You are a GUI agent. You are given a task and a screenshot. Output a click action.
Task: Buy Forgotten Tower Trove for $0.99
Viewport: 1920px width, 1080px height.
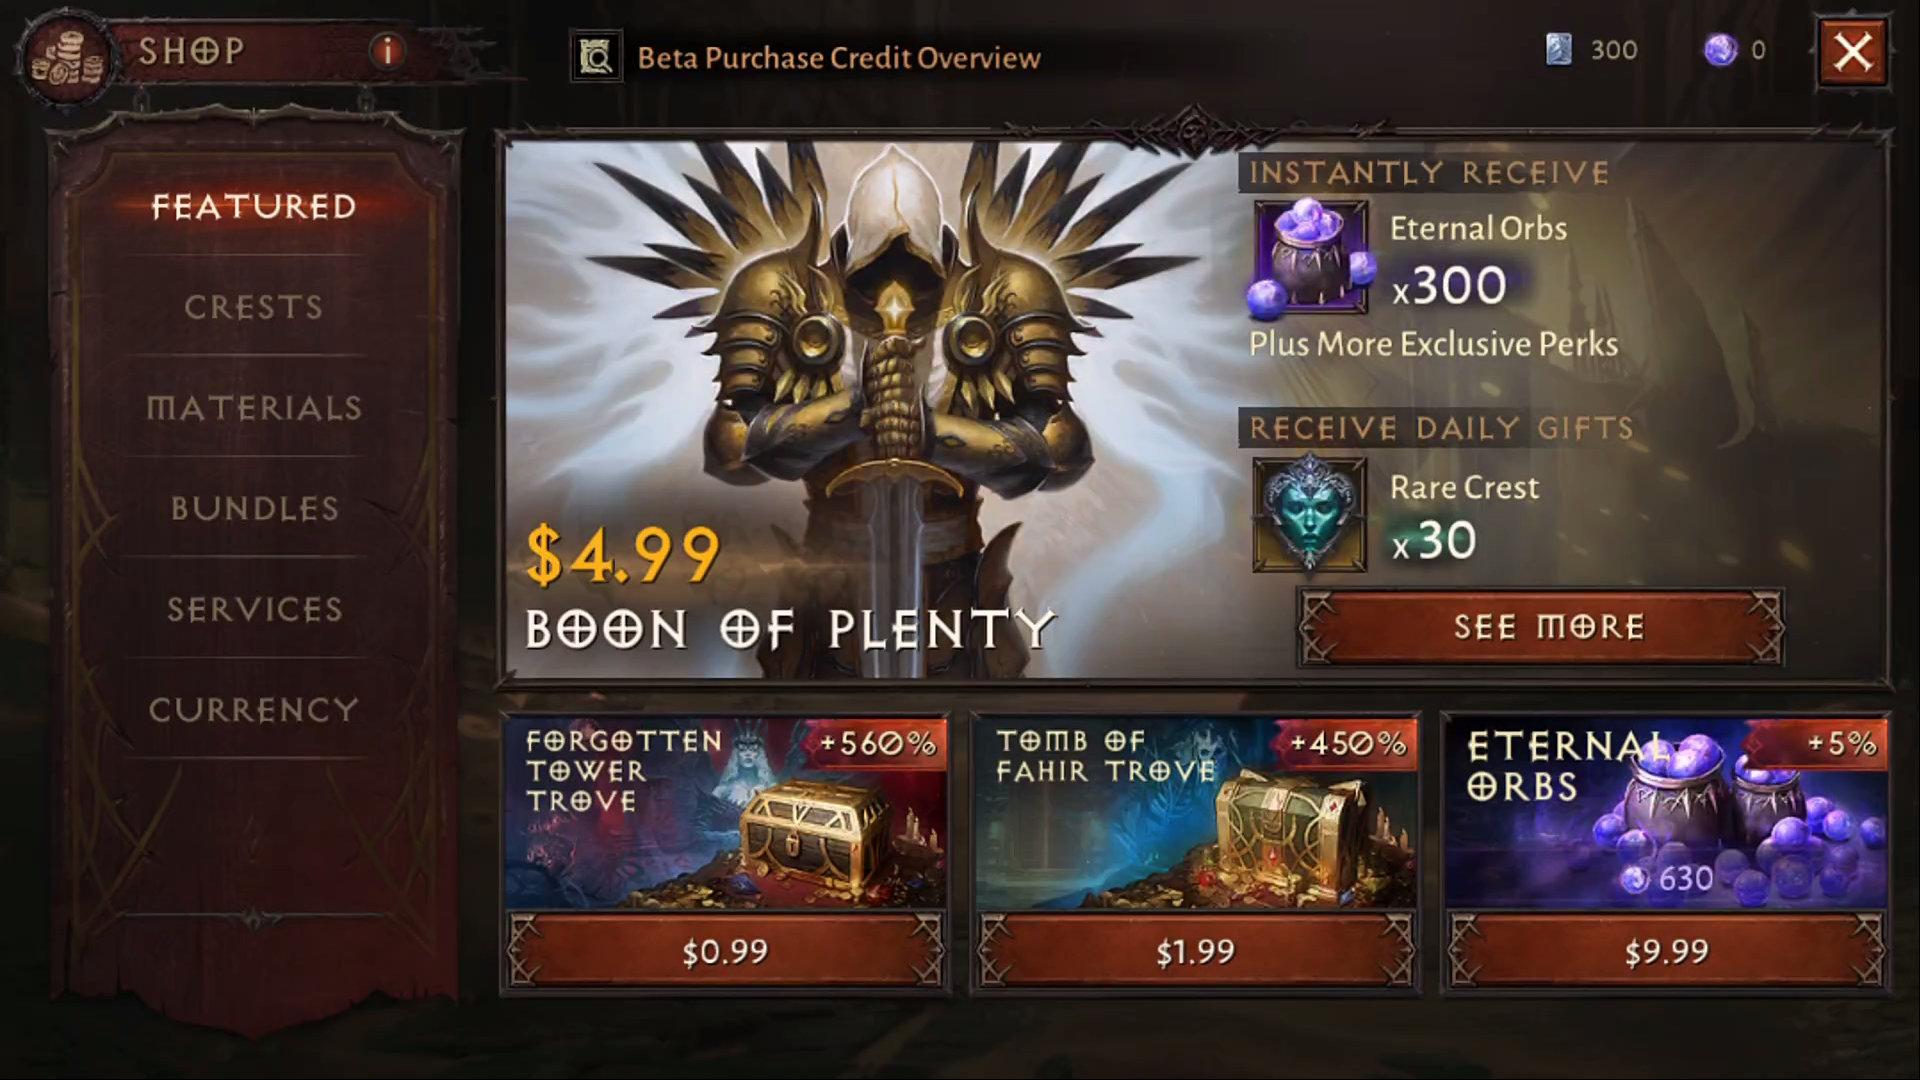726,951
